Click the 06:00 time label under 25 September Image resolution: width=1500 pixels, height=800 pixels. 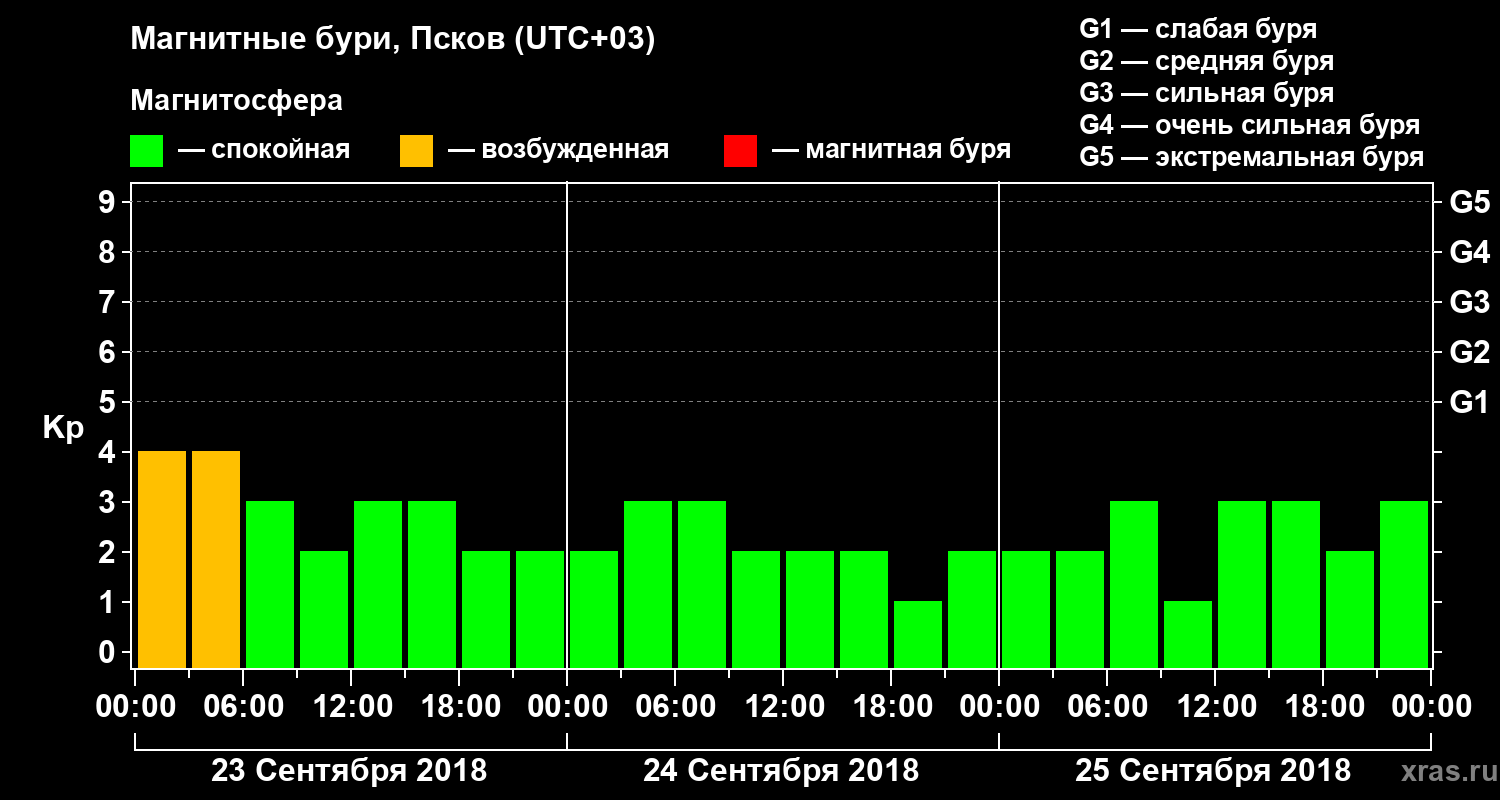(x=1107, y=707)
